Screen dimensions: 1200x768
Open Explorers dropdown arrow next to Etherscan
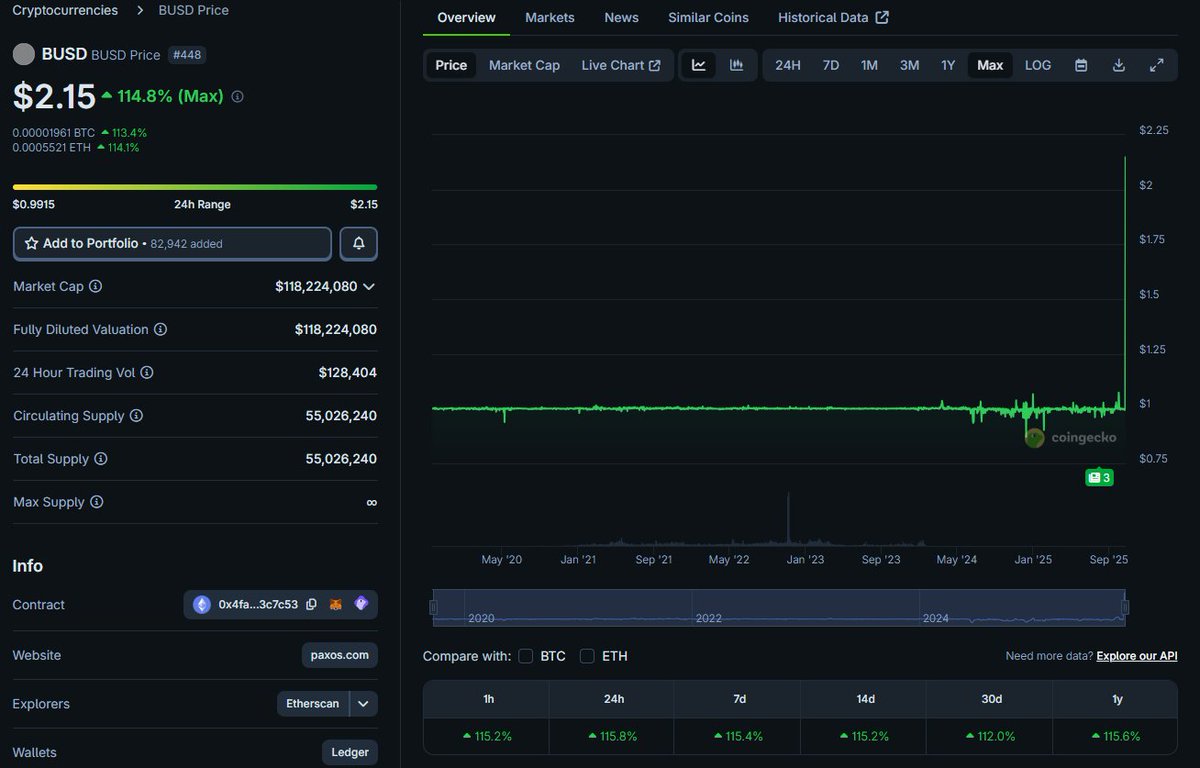pyautogui.click(x=364, y=704)
